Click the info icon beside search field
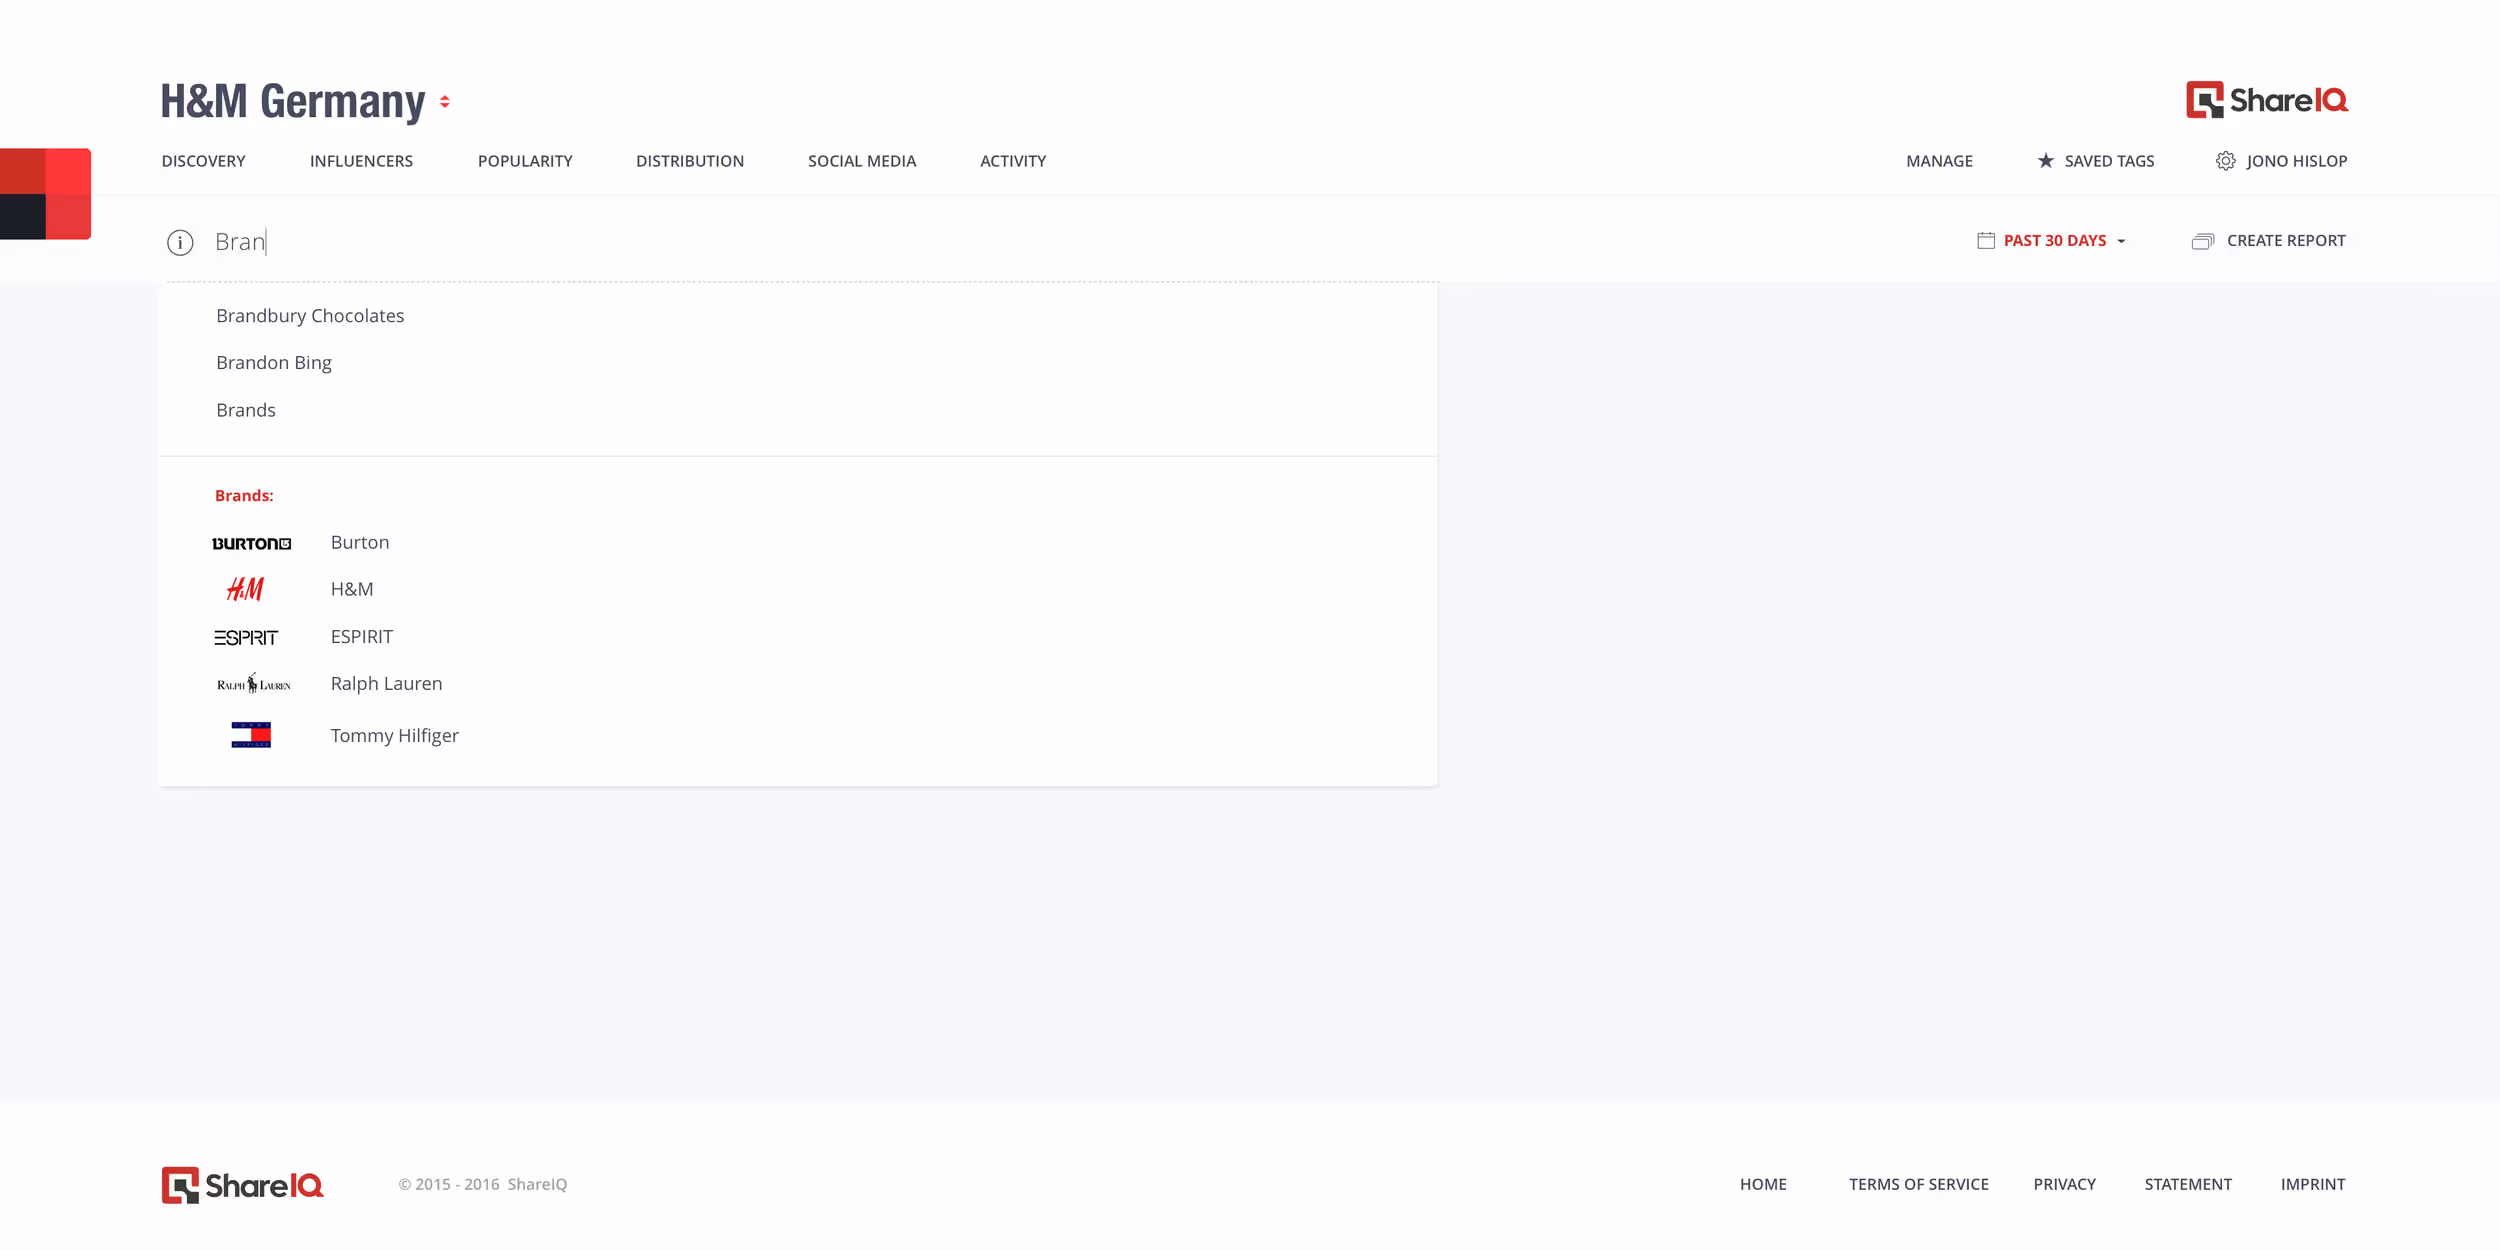This screenshot has width=2500, height=1251. coord(180,242)
